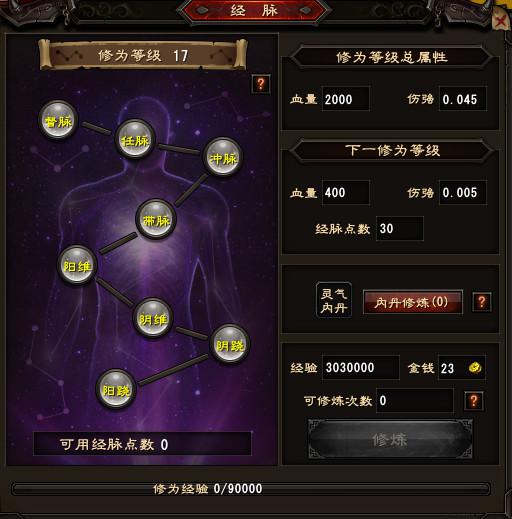Open help next to 内丹修炼 button
The image size is (512, 519).
click(482, 302)
